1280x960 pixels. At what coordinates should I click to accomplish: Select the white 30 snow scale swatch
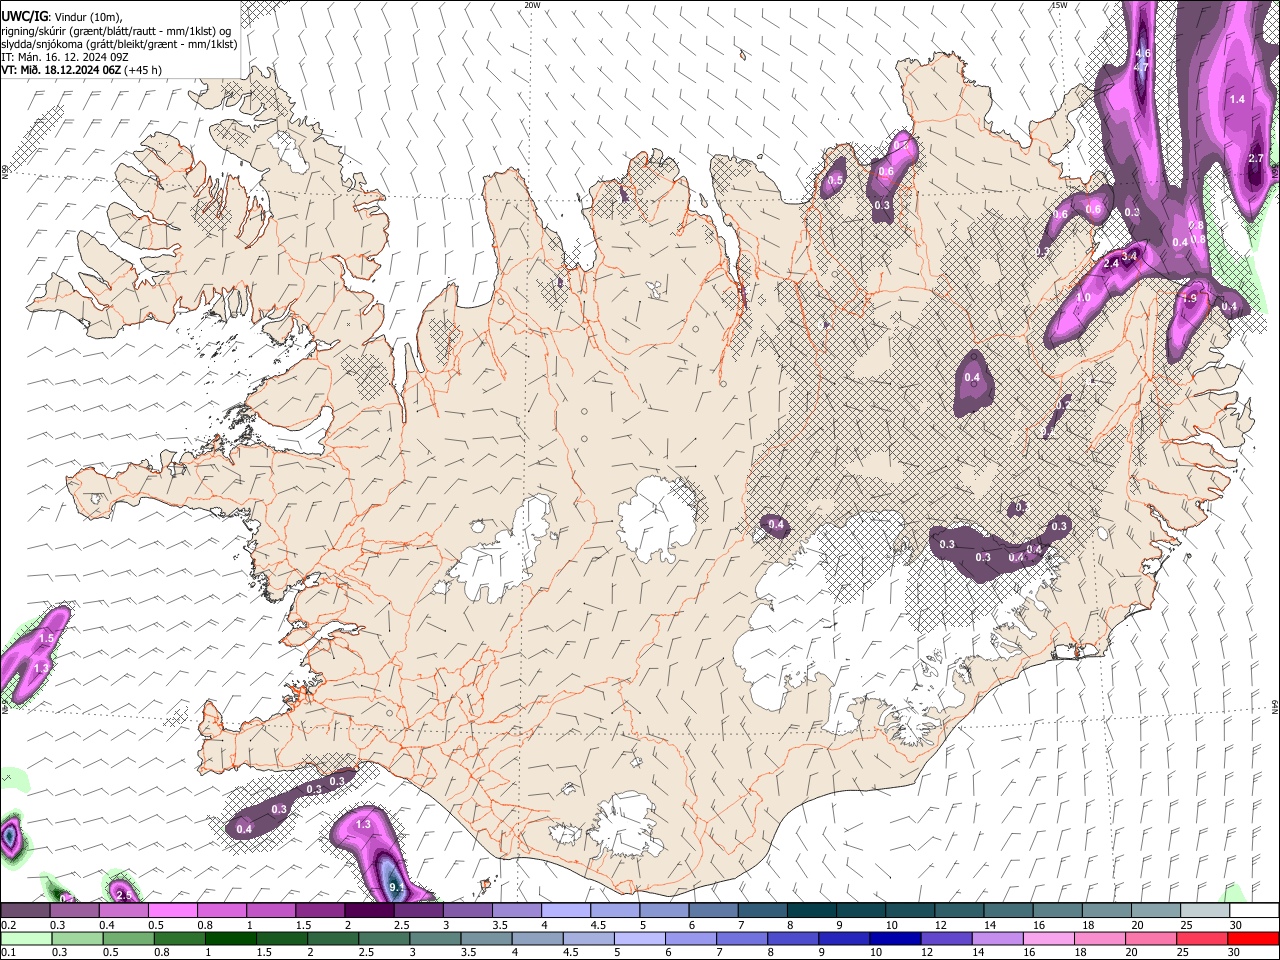(x=1254, y=911)
